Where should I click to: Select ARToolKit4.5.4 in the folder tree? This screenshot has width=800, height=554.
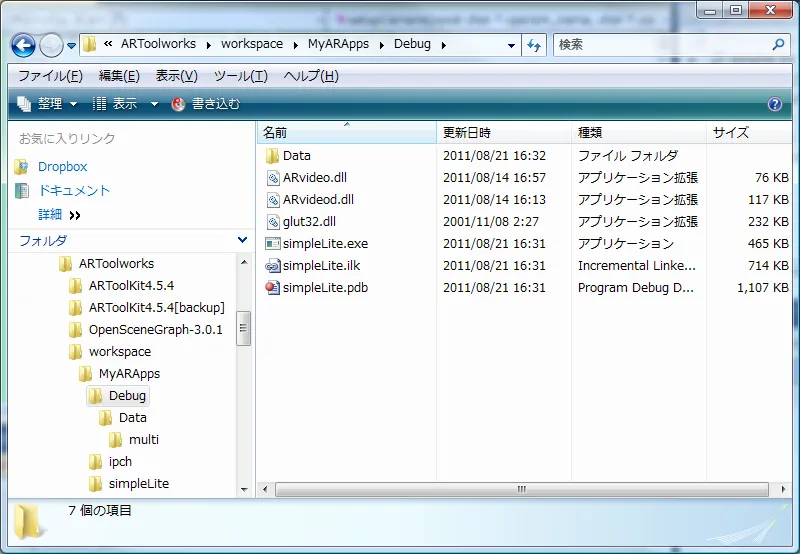[131, 285]
